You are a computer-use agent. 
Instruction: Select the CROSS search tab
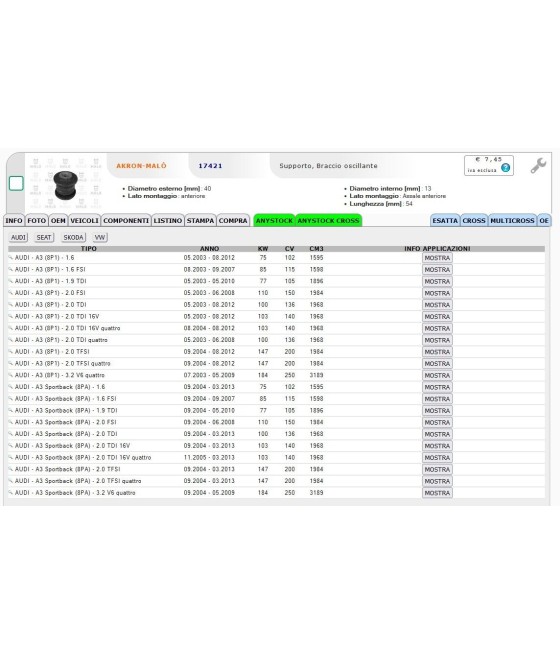click(474, 221)
